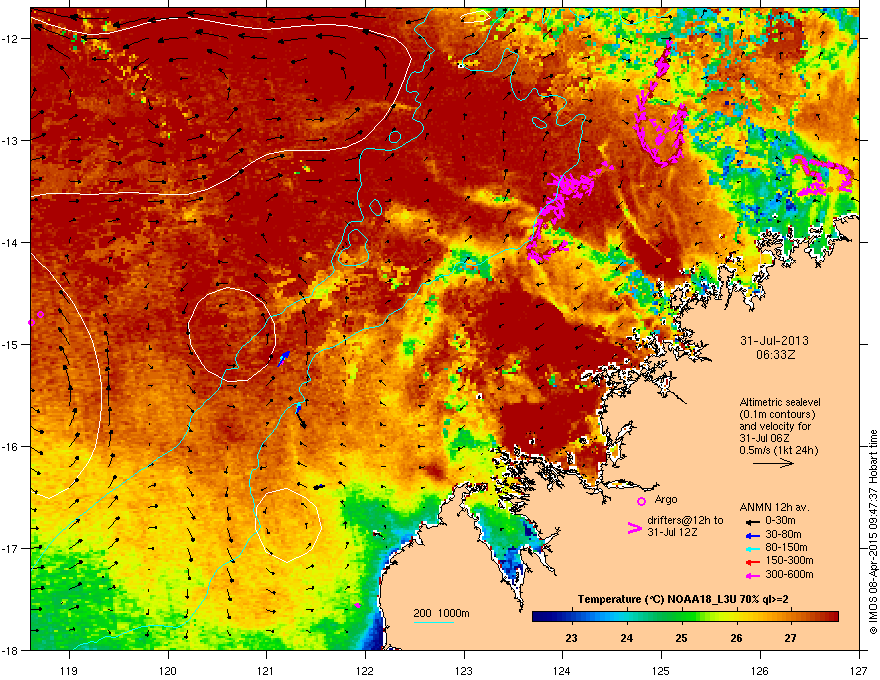Click the 'Argo' legend label
Screen dimensions: 880x680
(666, 499)
